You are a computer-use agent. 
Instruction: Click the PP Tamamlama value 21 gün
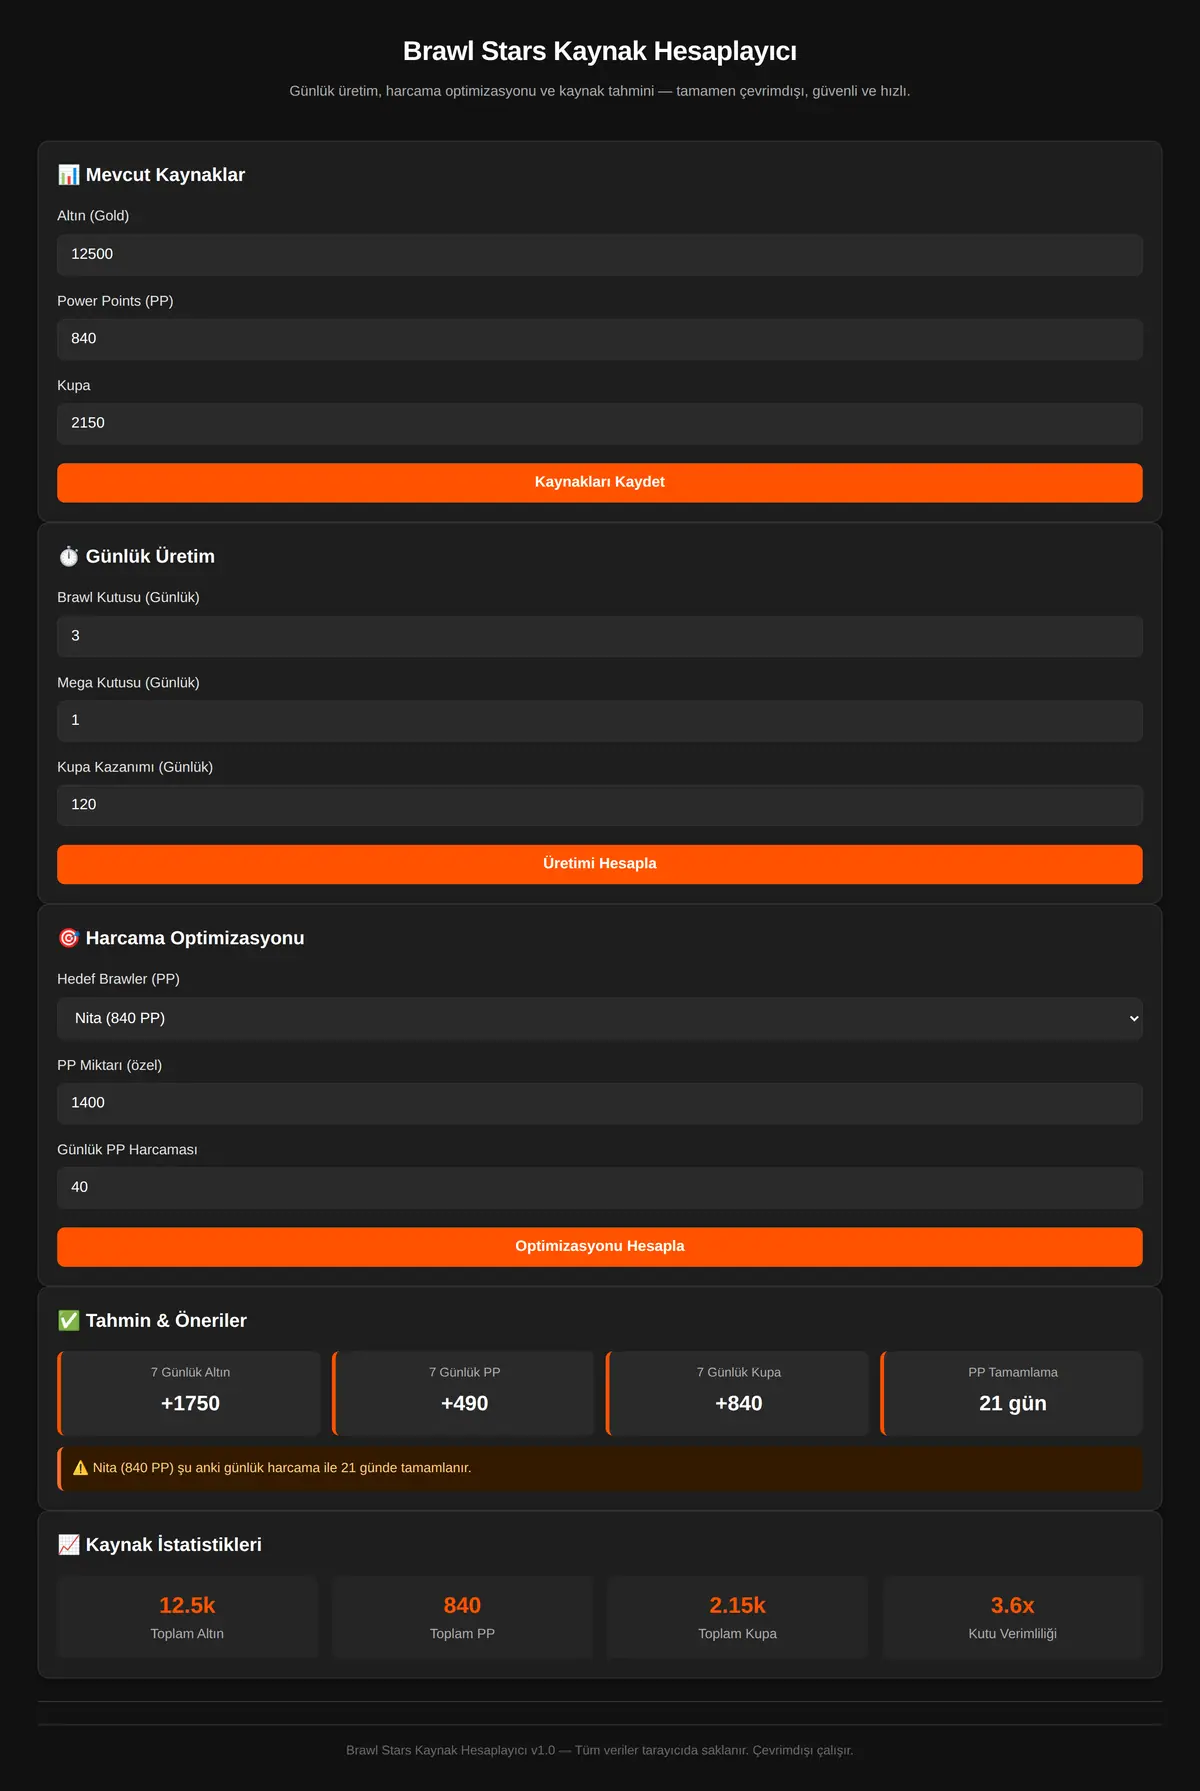1013,1403
